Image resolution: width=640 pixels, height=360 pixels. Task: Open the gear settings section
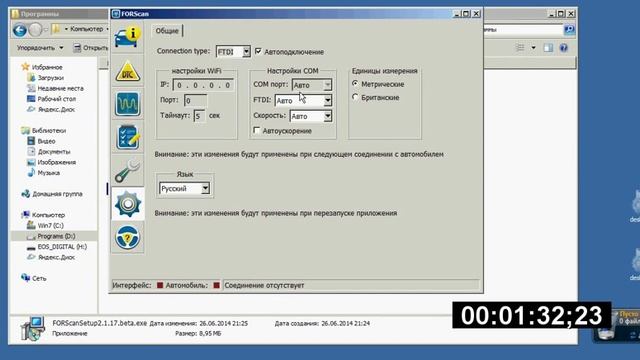(x=128, y=204)
